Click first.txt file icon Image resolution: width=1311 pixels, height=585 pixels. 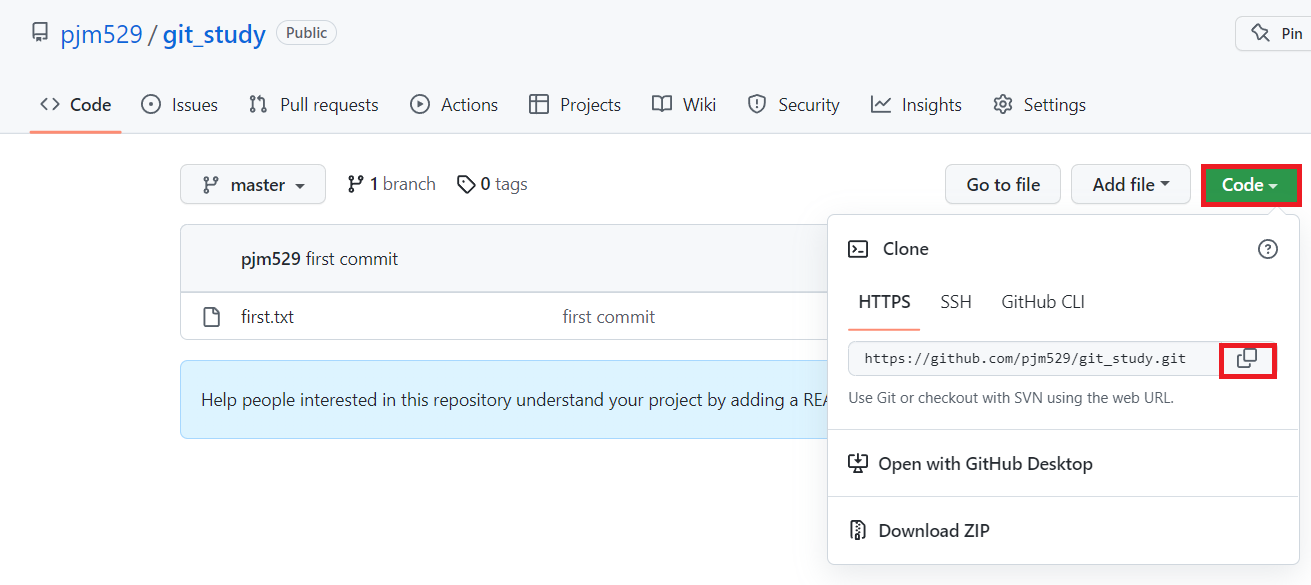212,317
